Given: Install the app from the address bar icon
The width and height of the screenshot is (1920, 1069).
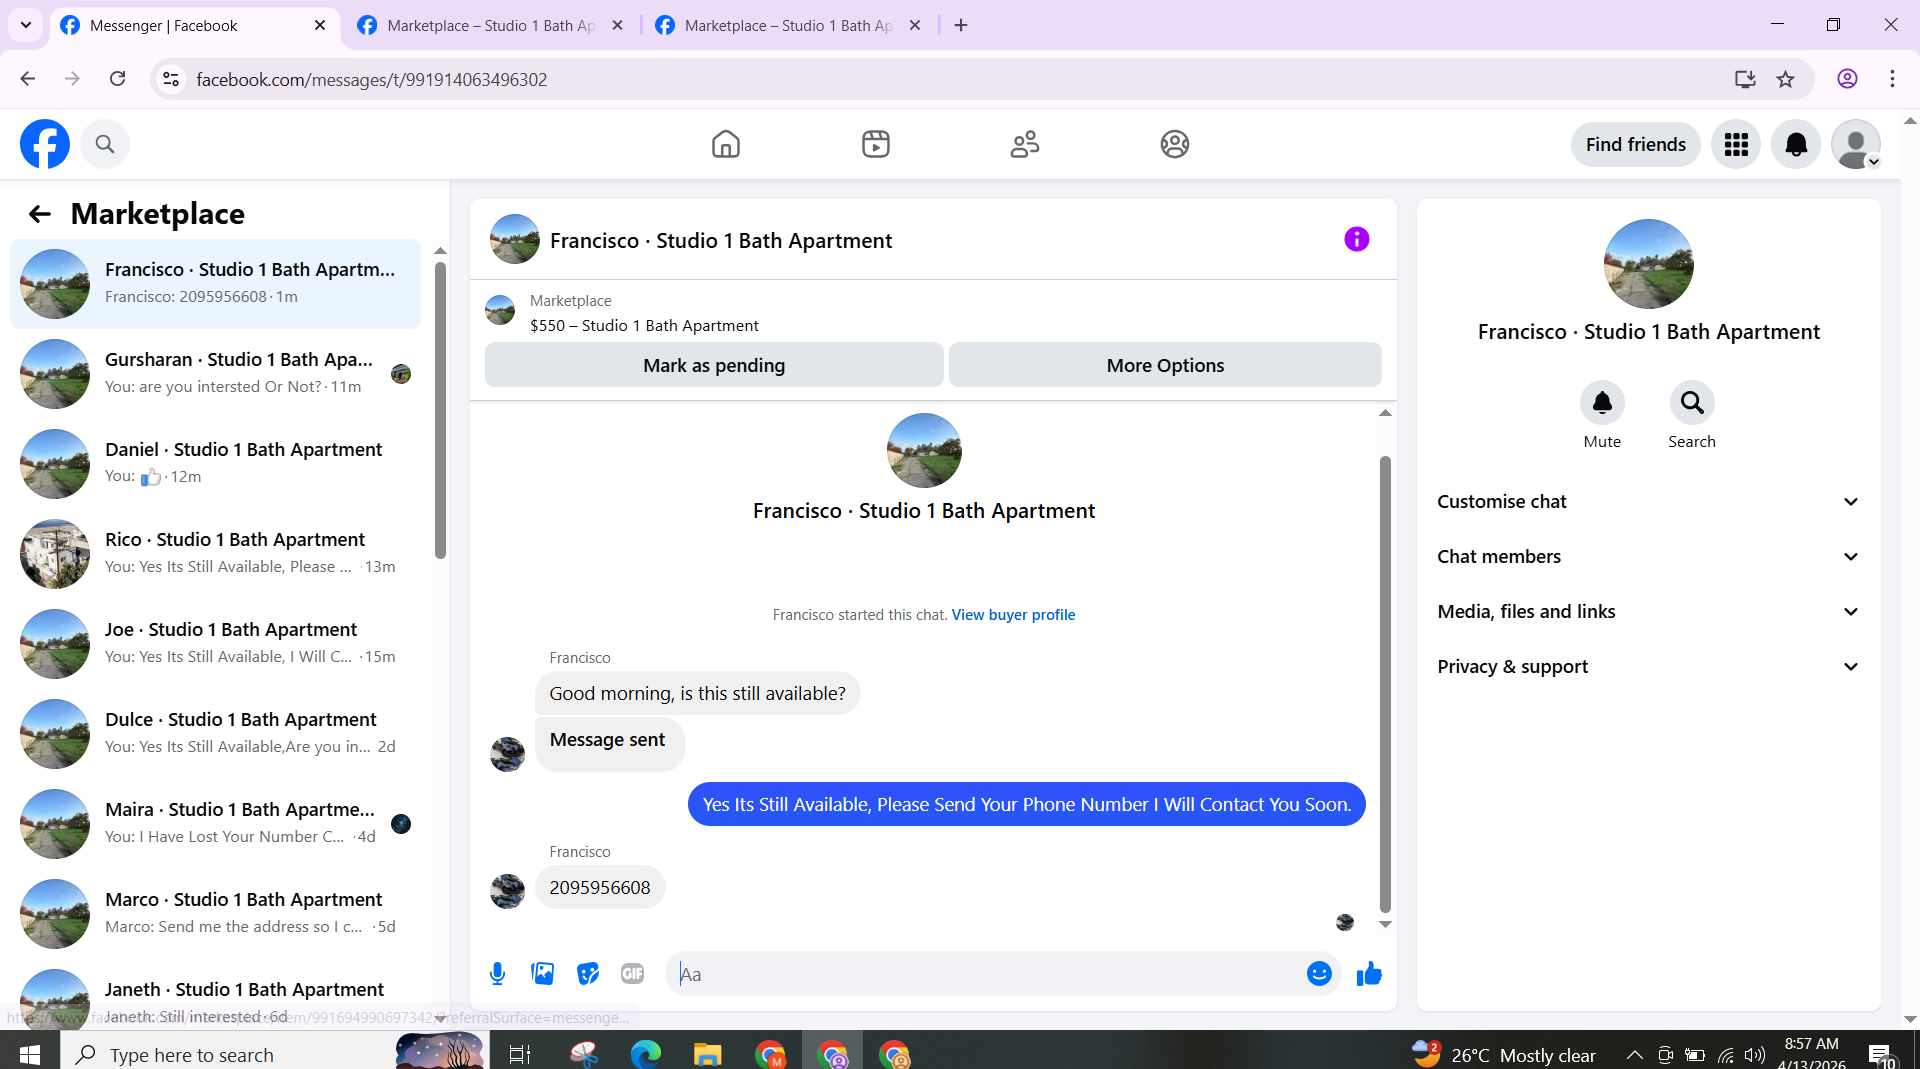Looking at the screenshot, I should click(x=1745, y=79).
